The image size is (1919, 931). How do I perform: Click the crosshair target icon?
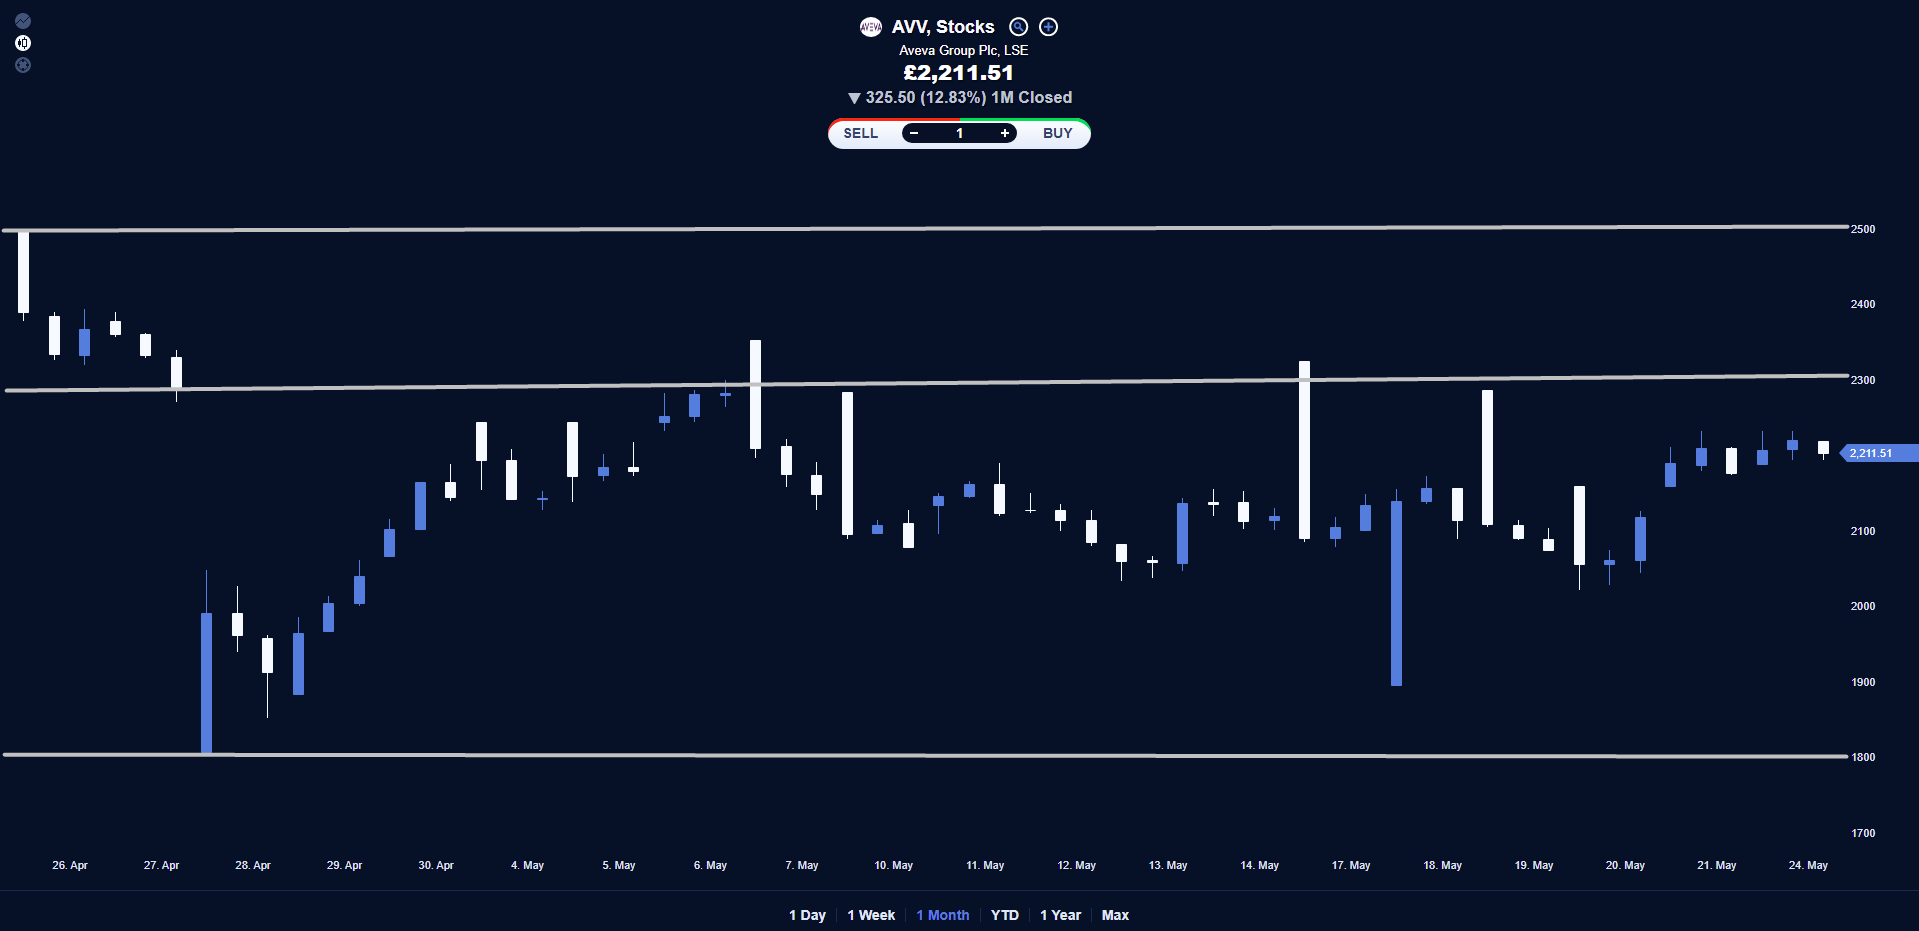(x=23, y=65)
